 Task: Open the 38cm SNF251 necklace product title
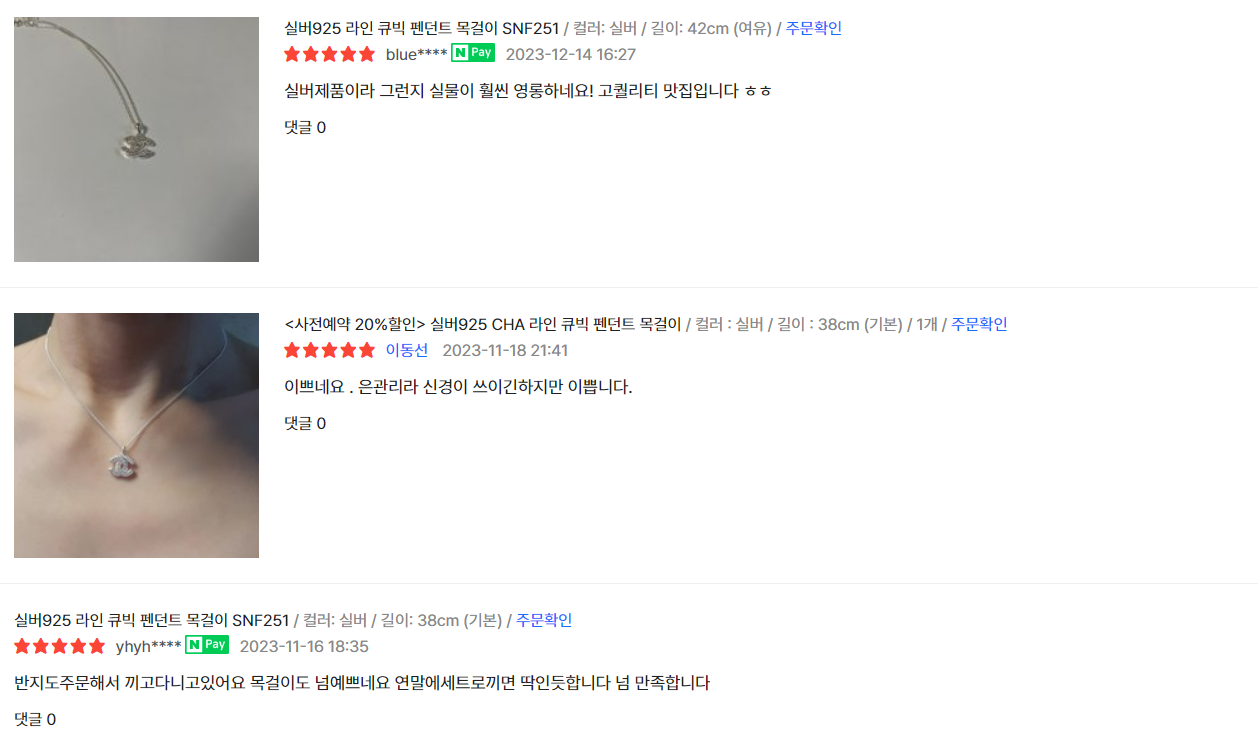pyautogui.click(x=151, y=620)
